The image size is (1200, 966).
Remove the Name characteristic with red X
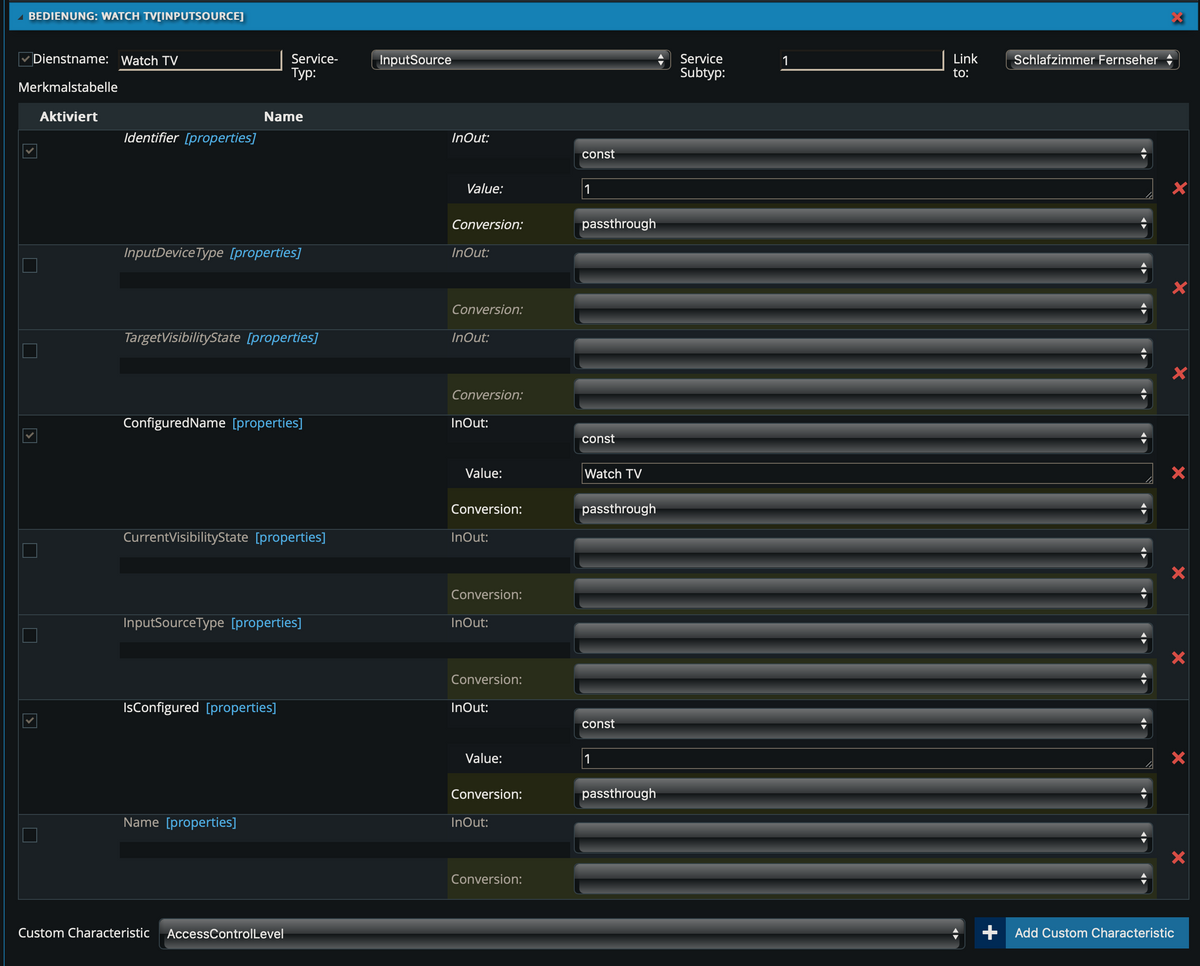pyautogui.click(x=1178, y=857)
